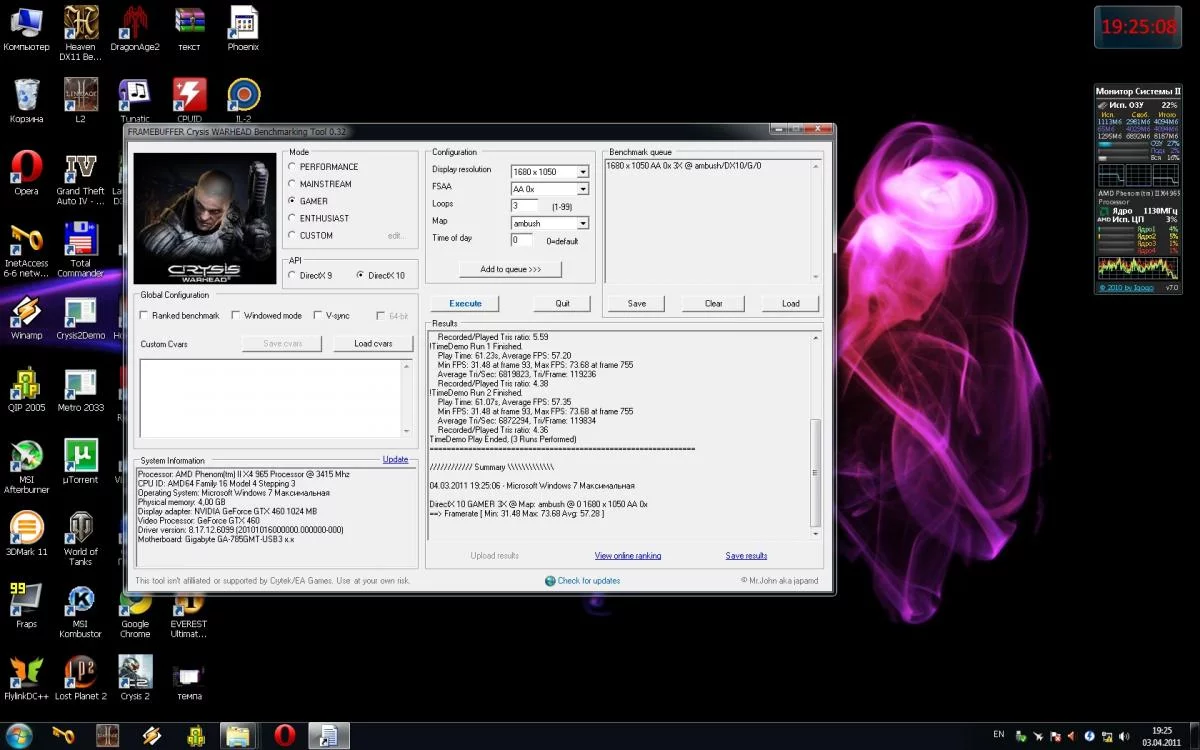
Task: Enable the Windowed mode checkbox
Action: (x=235, y=315)
